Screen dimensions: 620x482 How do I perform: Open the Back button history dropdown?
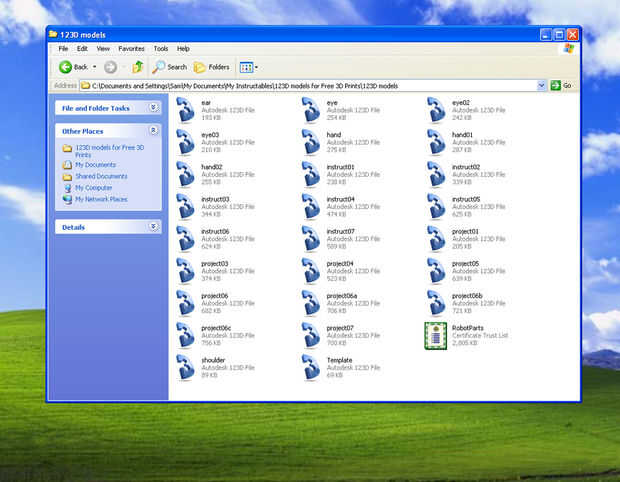(x=95, y=67)
